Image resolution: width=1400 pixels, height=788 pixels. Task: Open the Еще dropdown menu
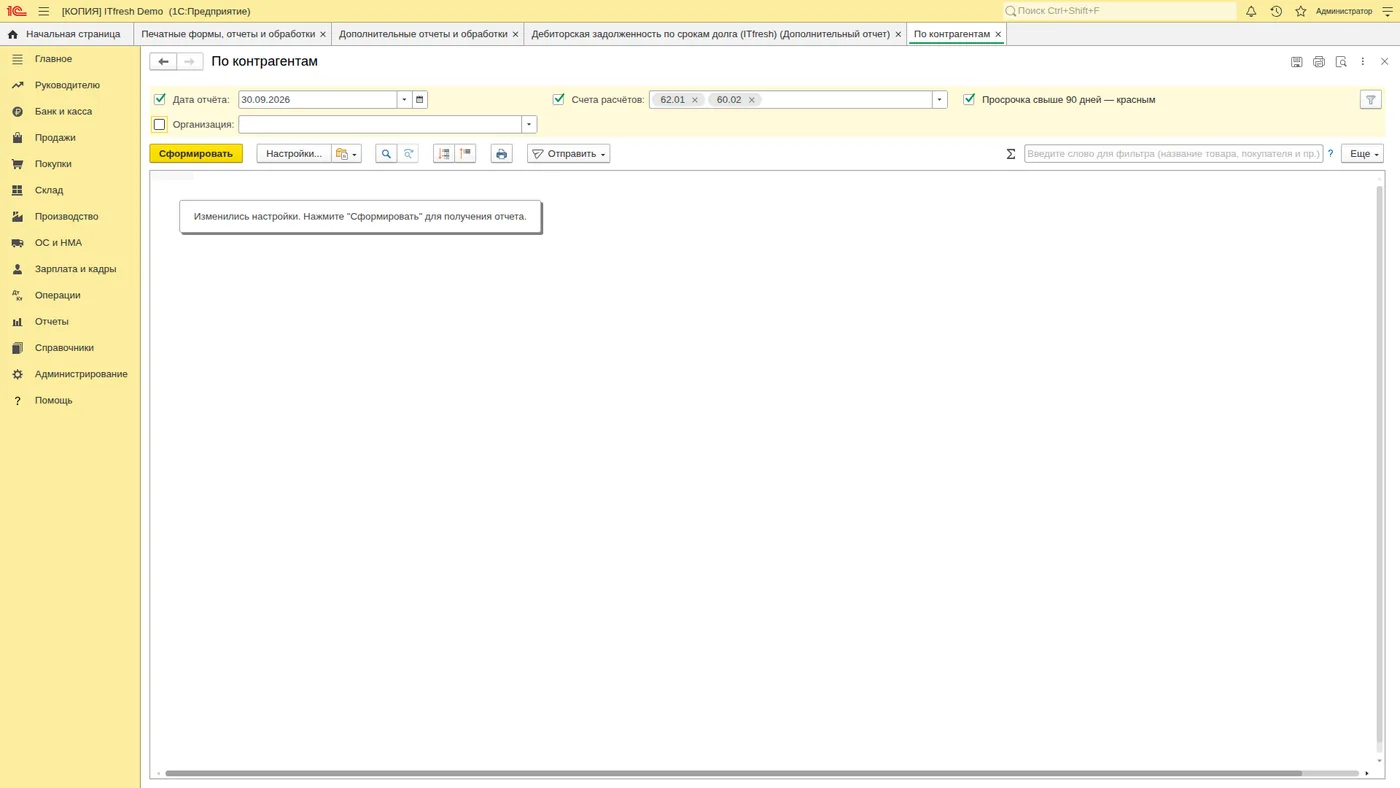click(1362, 154)
